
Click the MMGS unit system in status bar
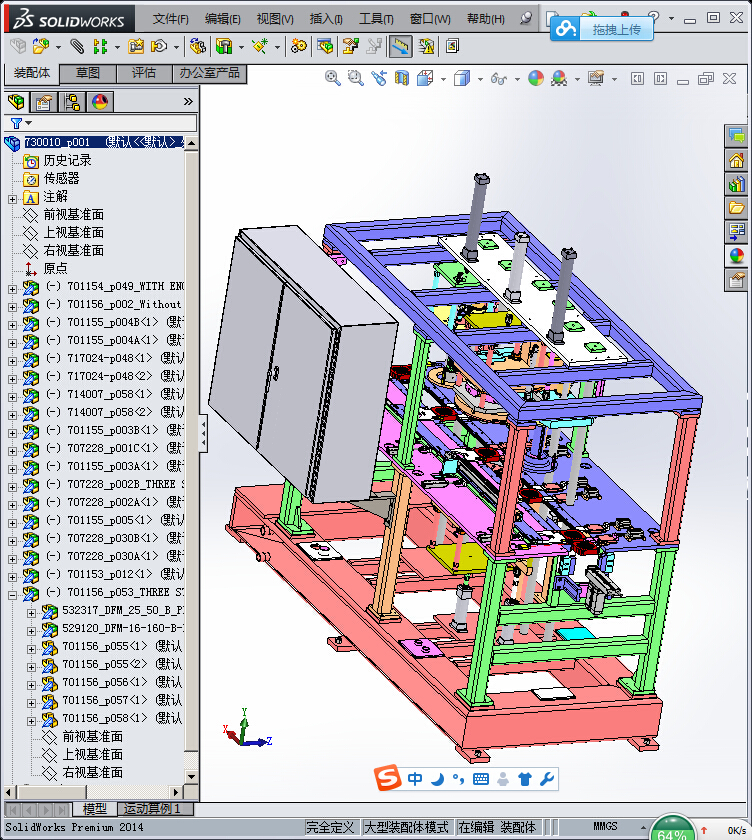point(605,827)
